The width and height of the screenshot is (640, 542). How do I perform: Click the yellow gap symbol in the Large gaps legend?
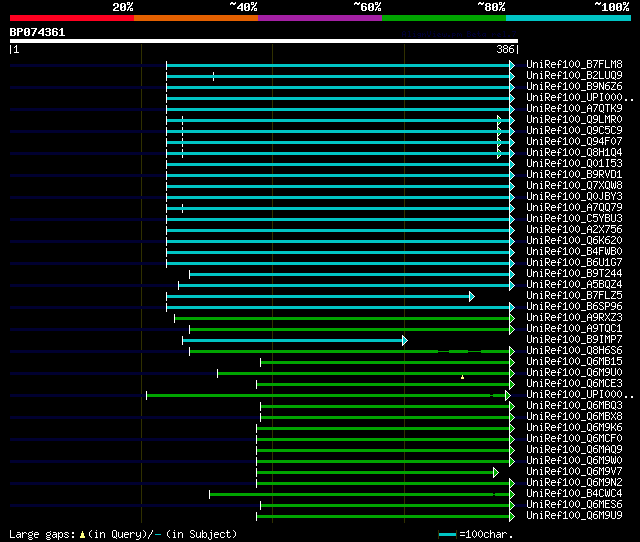tap(82, 534)
